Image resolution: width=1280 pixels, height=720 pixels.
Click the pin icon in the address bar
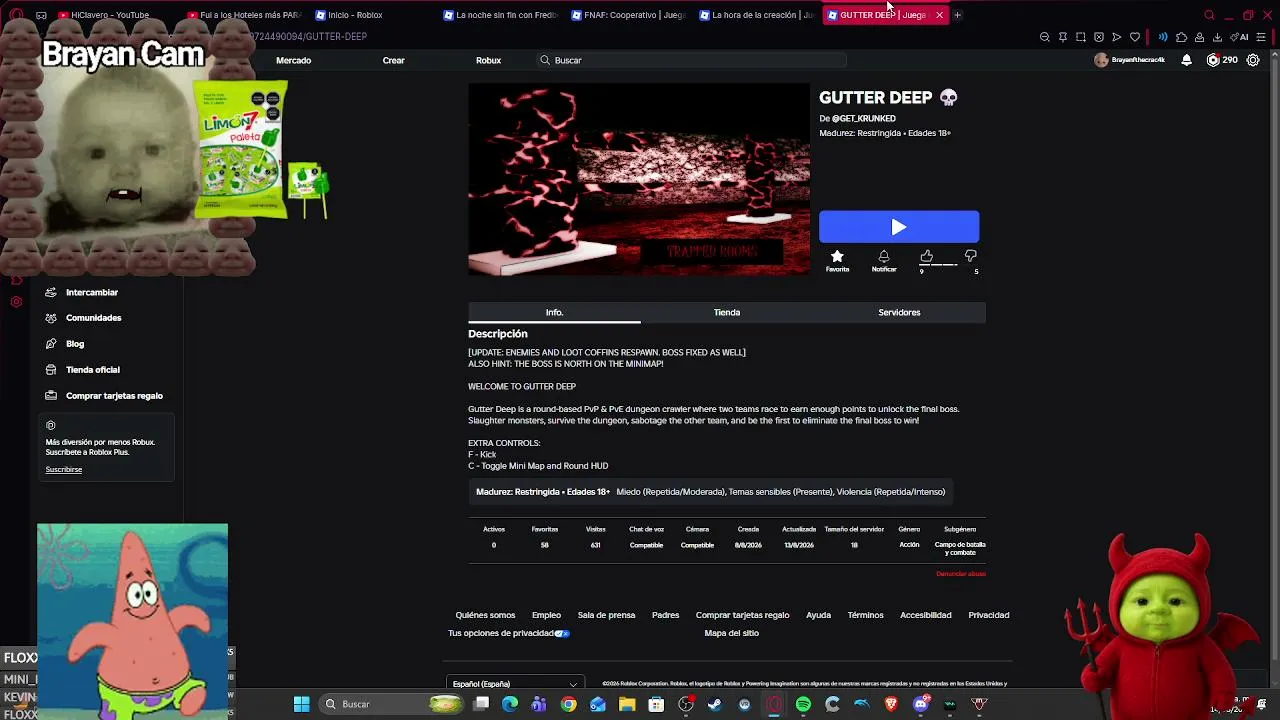pyautogui.click(x=1063, y=37)
